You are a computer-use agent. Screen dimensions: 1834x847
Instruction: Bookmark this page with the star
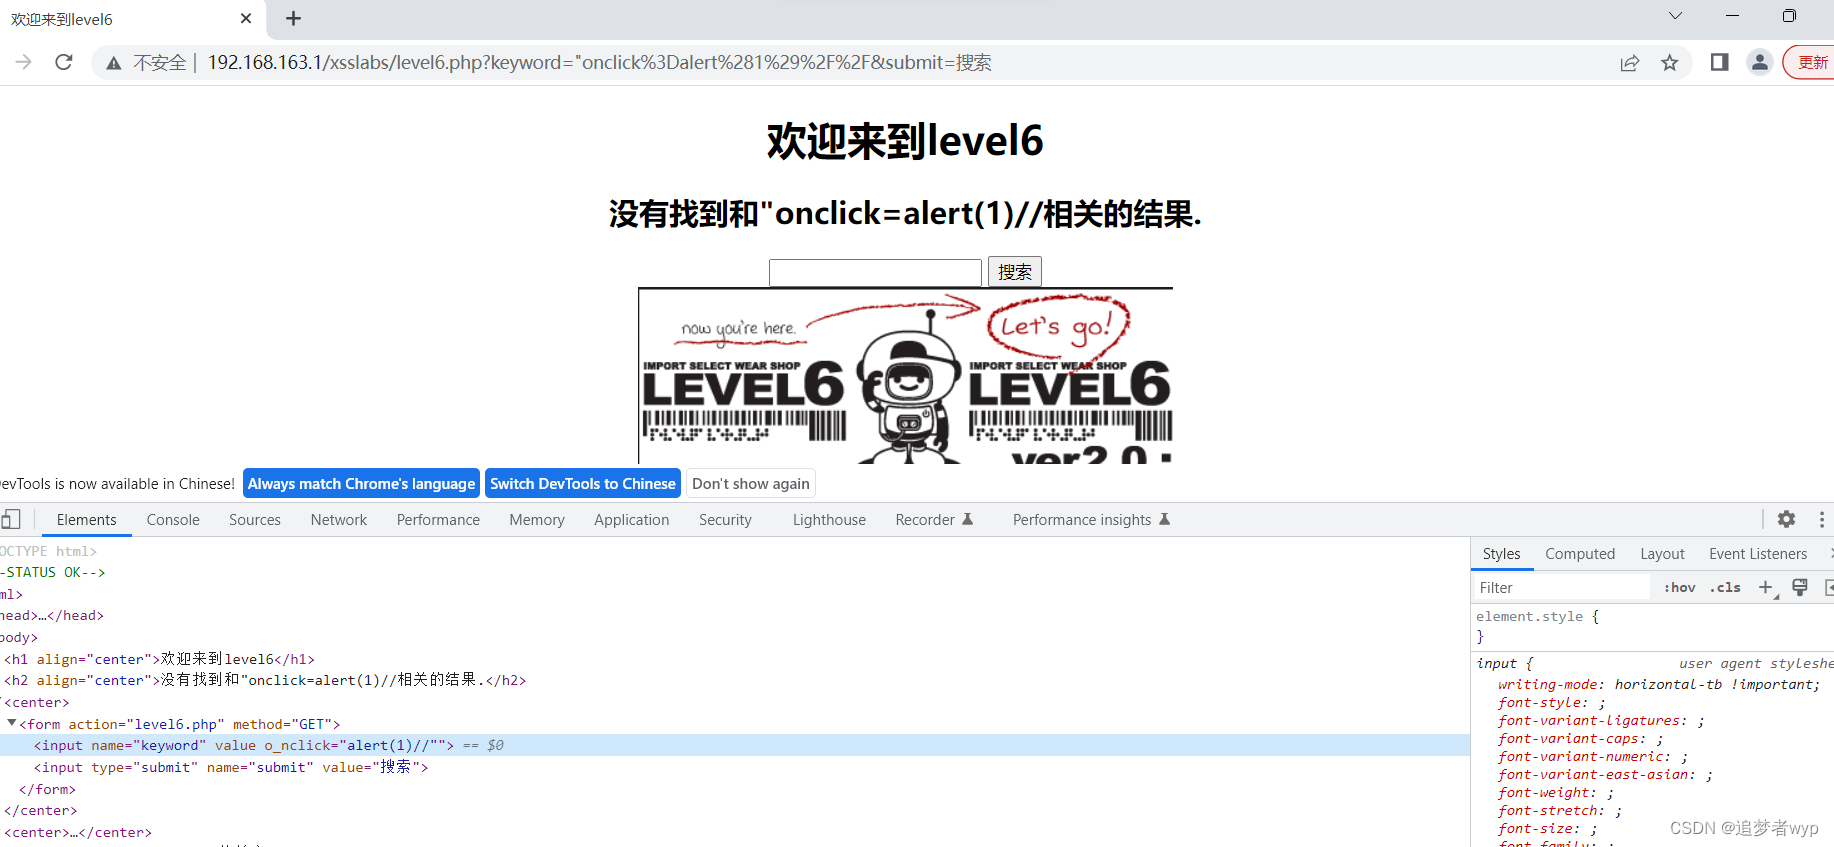pyautogui.click(x=1670, y=63)
